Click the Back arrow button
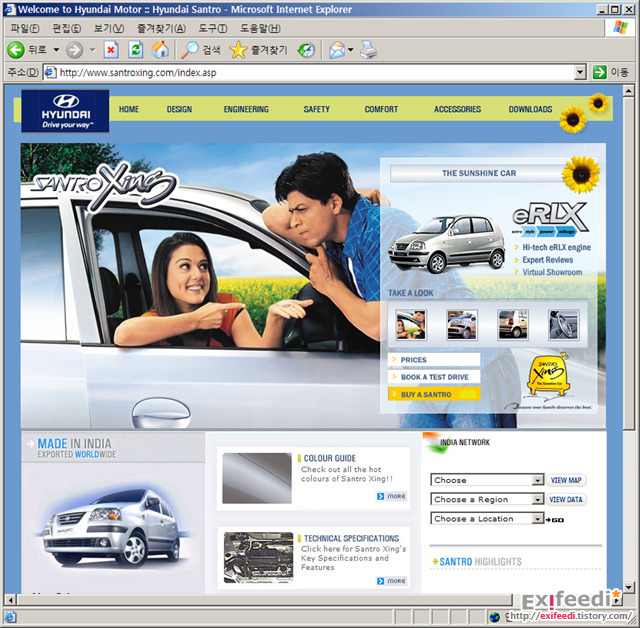 pyautogui.click(x=16, y=50)
